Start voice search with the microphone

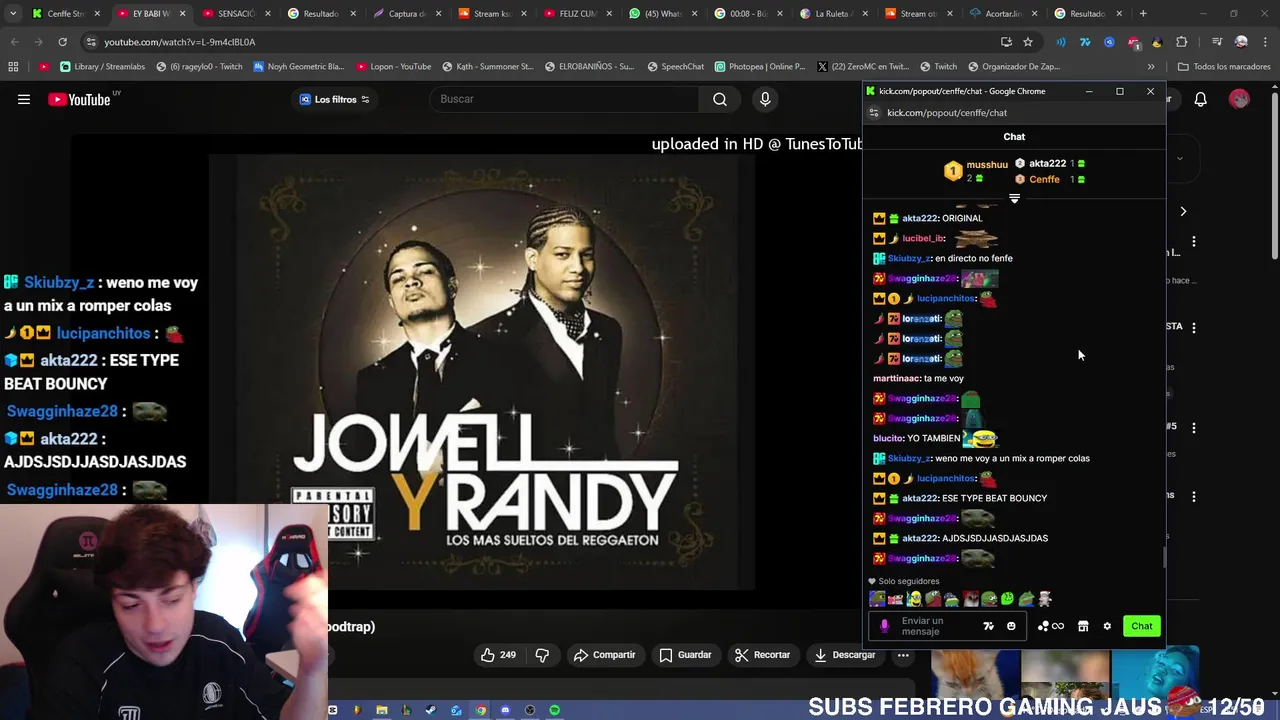tap(765, 99)
